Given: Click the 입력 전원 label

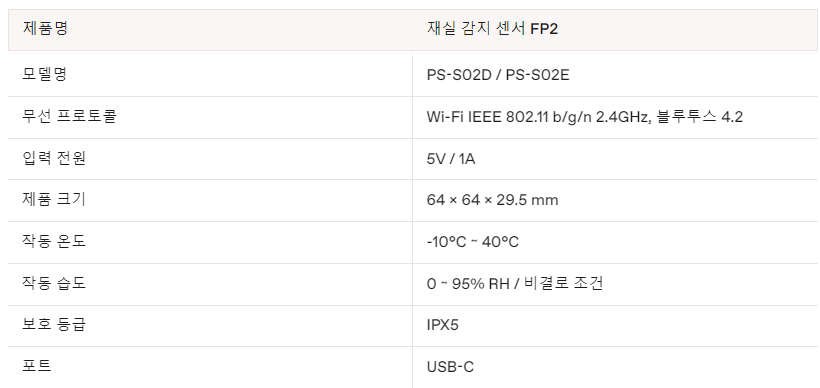Looking at the screenshot, I should (54, 158).
